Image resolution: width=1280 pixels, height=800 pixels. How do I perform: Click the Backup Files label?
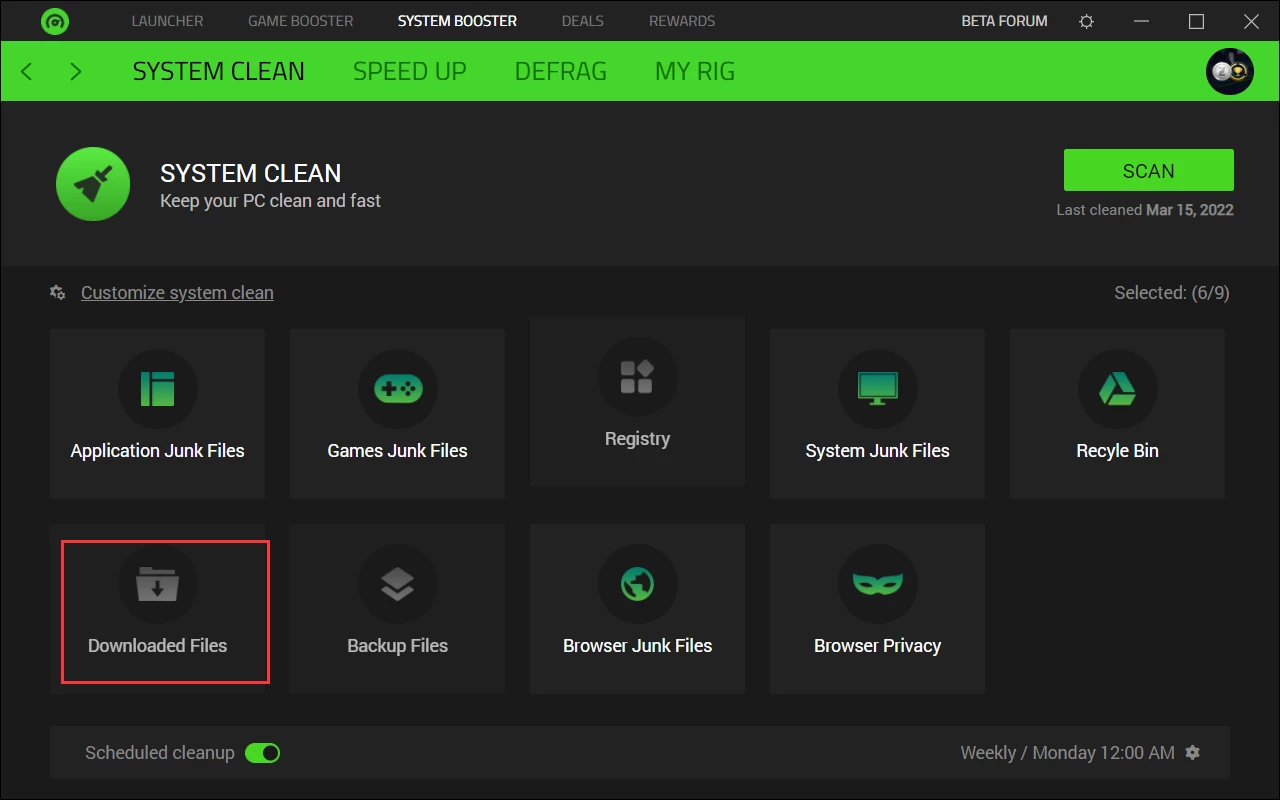(x=398, y=646)
